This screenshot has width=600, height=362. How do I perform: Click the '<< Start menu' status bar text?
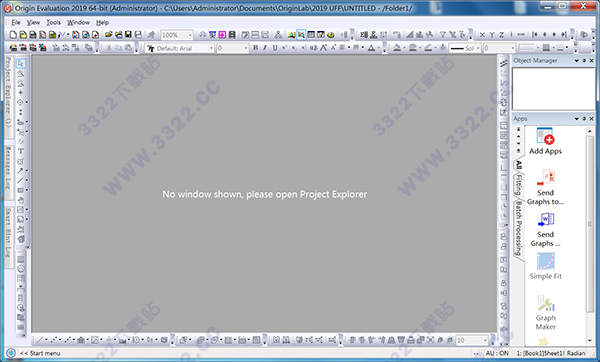40,353
